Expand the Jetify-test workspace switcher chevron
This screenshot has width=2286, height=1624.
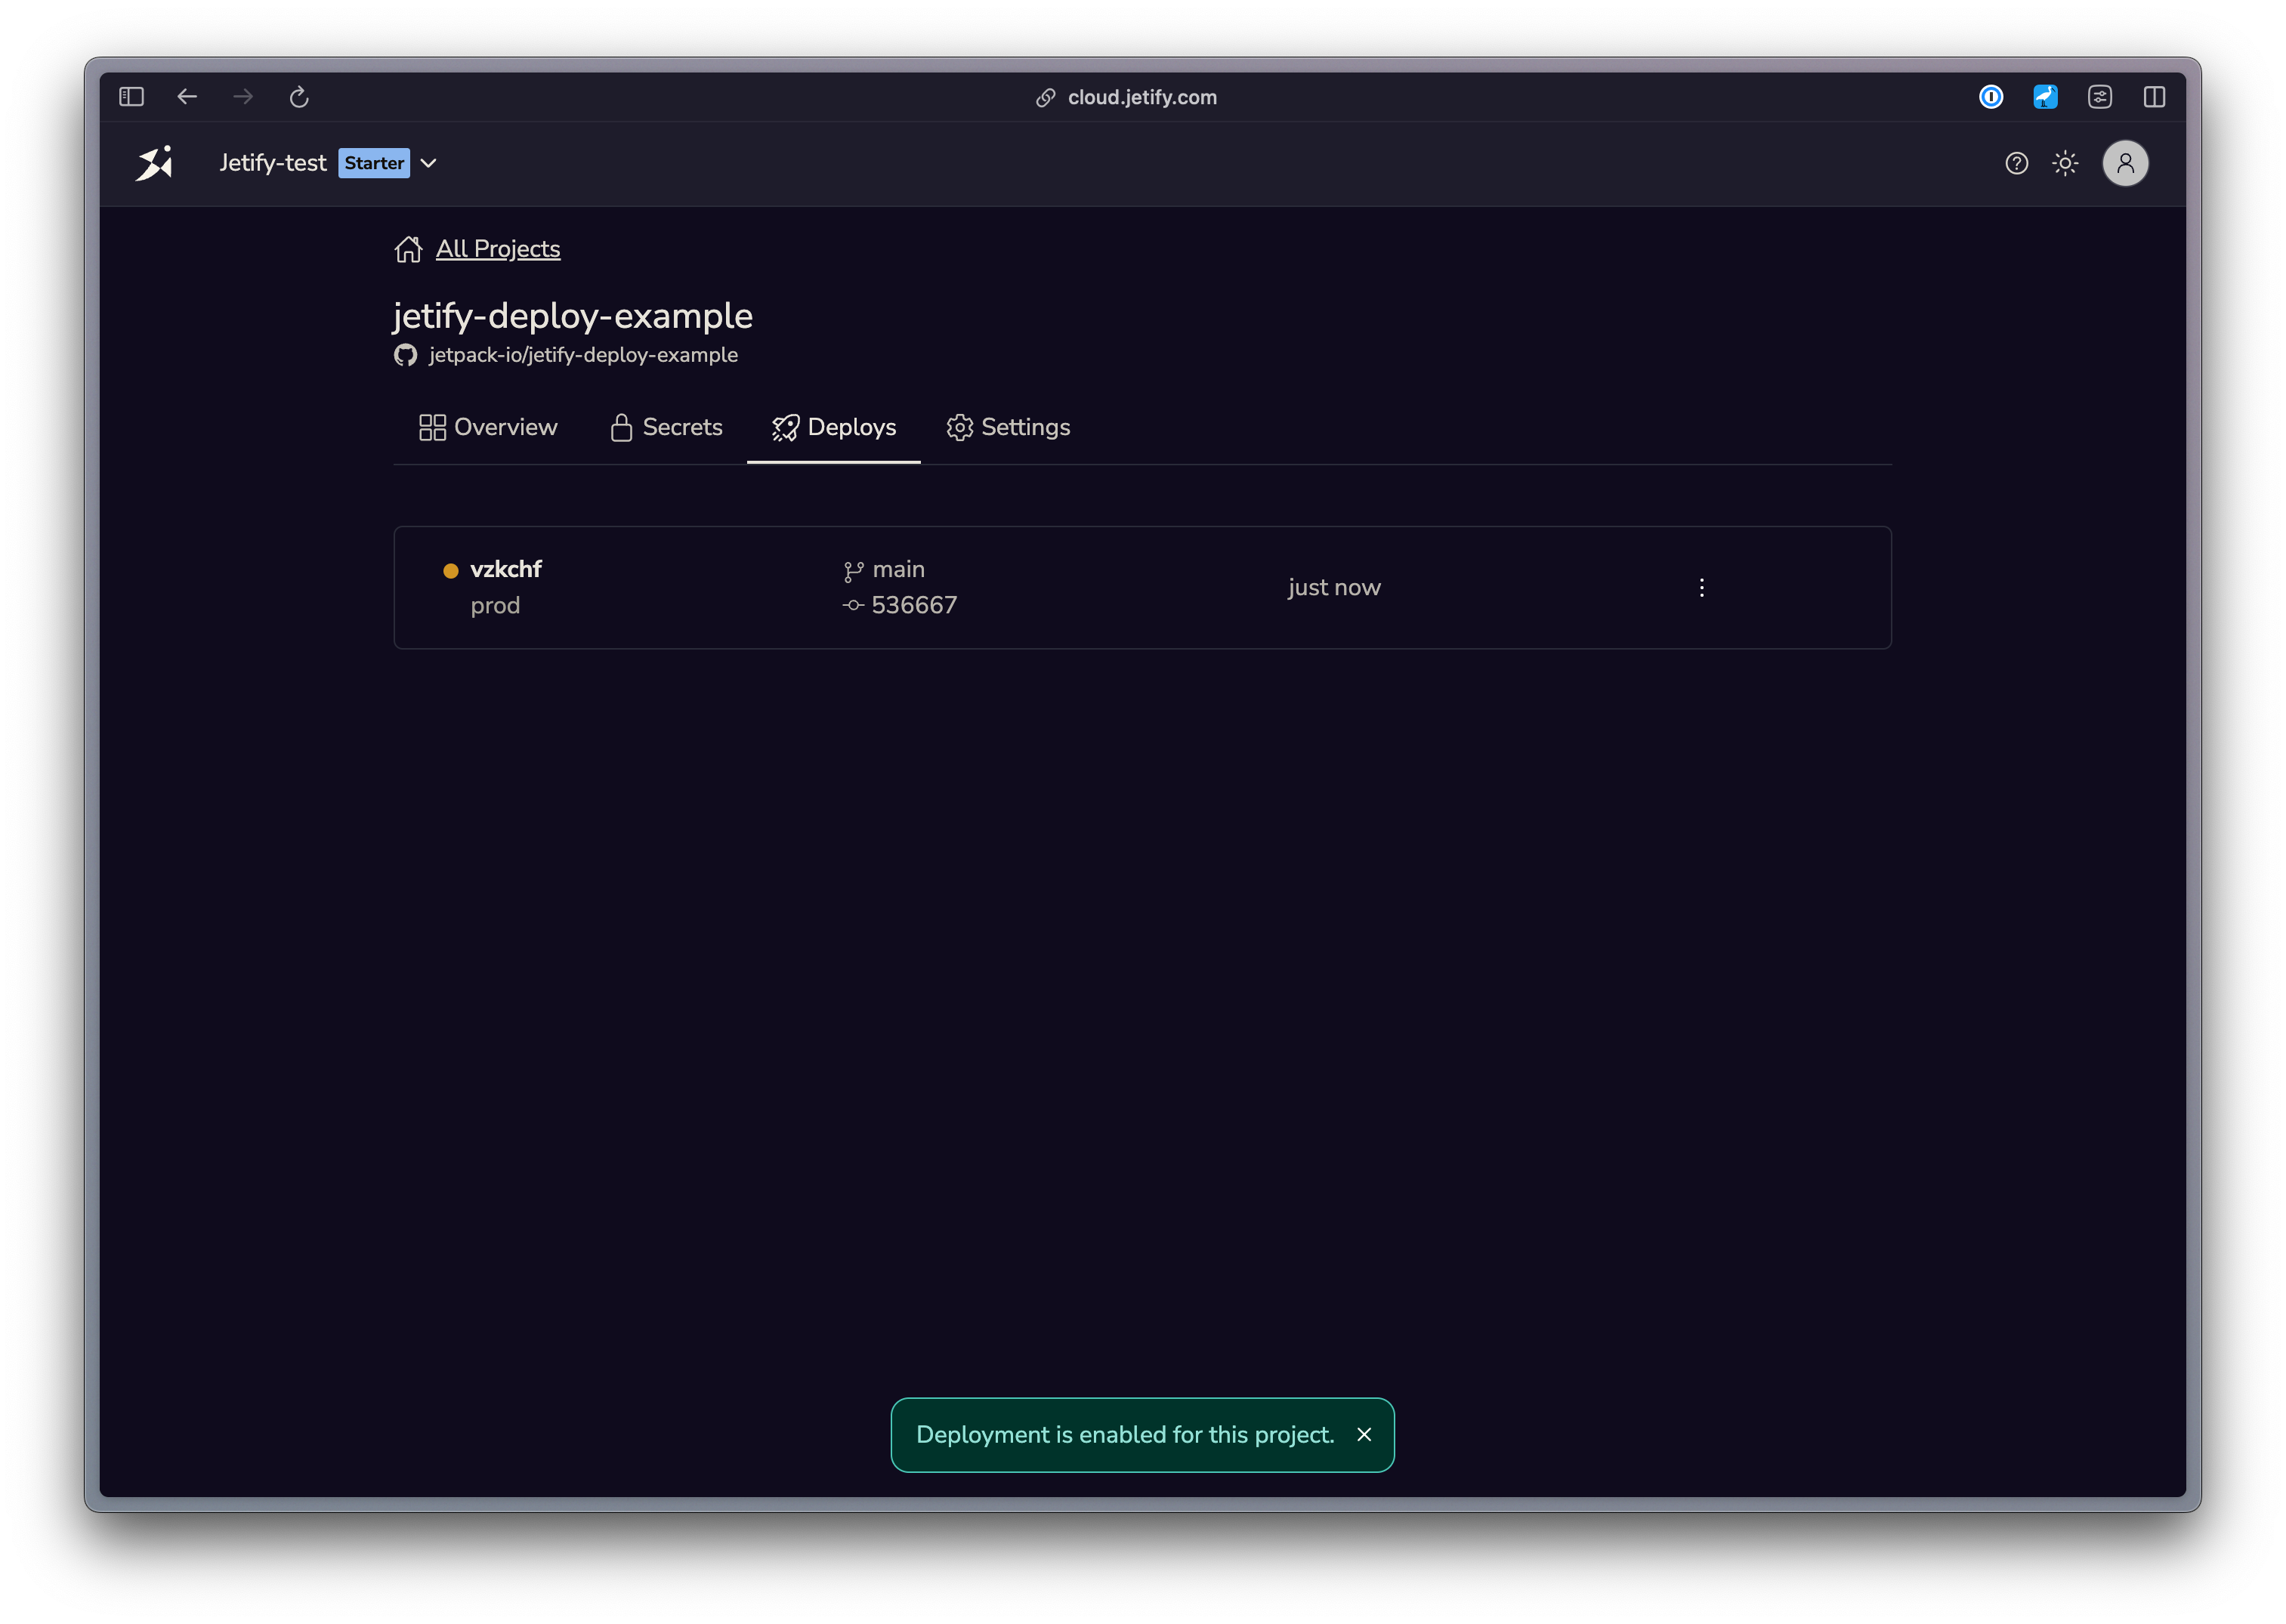(428, 163)
